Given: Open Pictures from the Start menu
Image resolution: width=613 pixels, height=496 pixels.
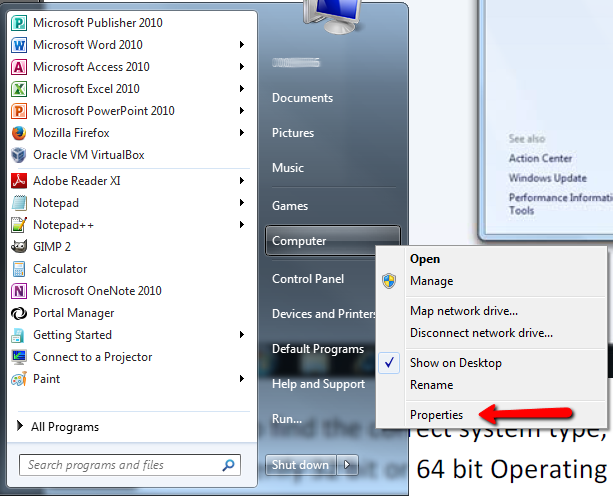Looking at the screenshot, I should [293, 133].
